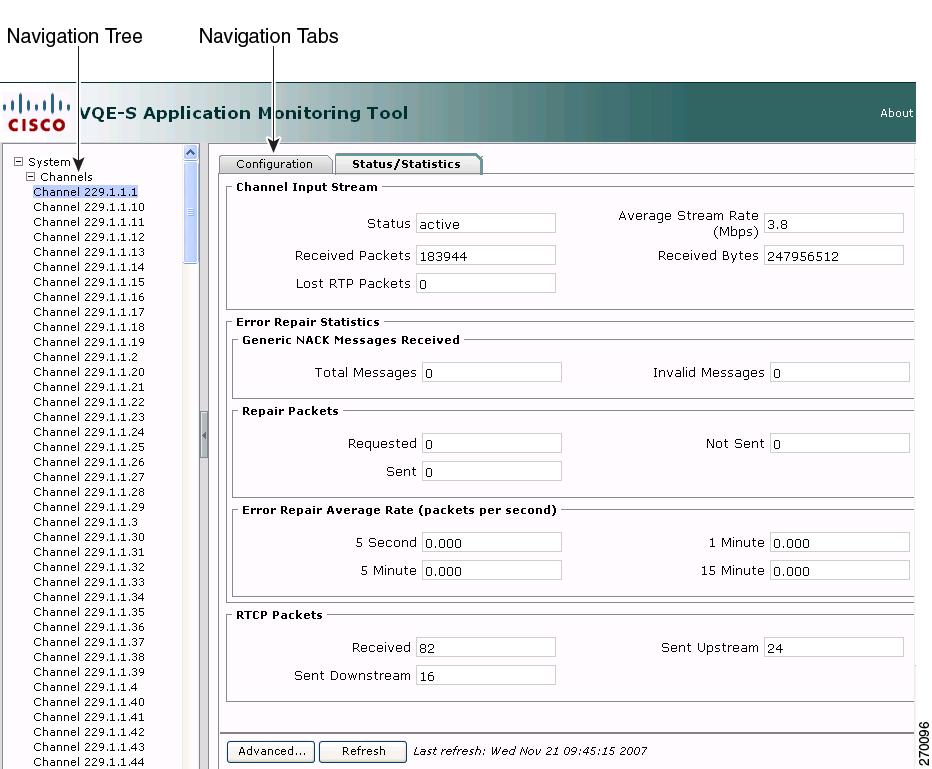Screen dimensions: 932x769
Task: Switch to the Configuration tab
Action: pos(274,164)
